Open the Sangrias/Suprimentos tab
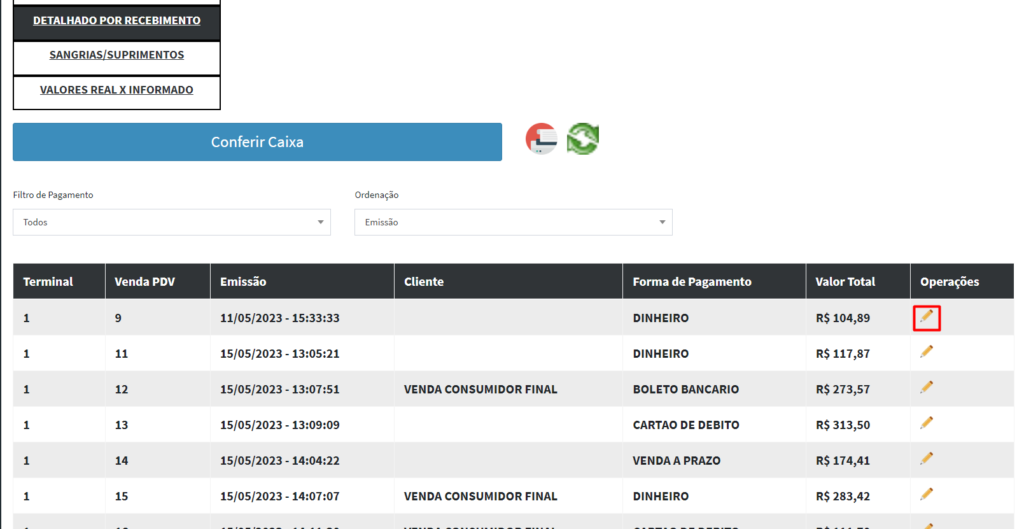Image resolution: width=1024 pixels, height=529 pixels. [116, 56]
